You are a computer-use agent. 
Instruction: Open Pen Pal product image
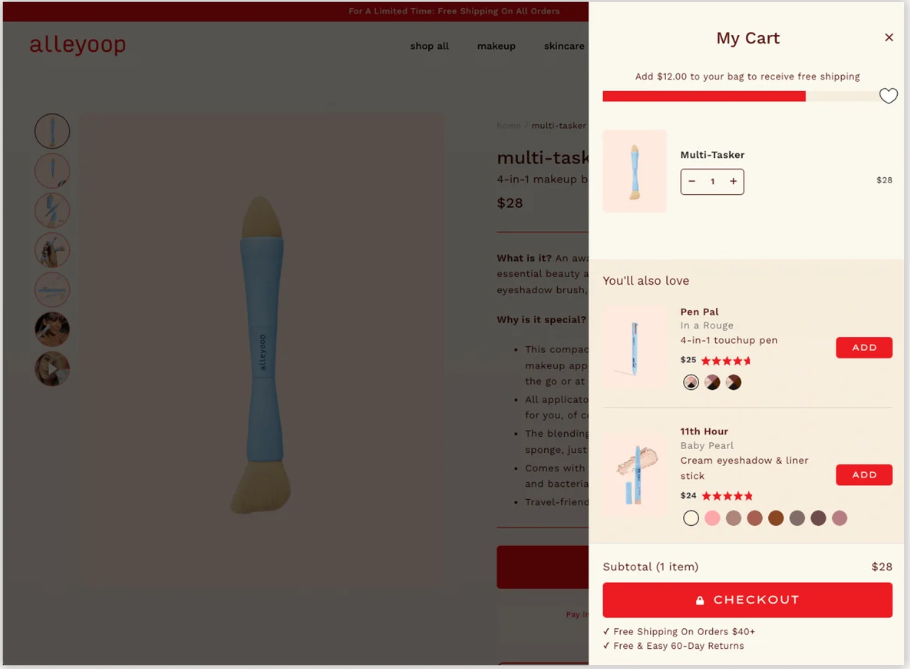[634, 349]
